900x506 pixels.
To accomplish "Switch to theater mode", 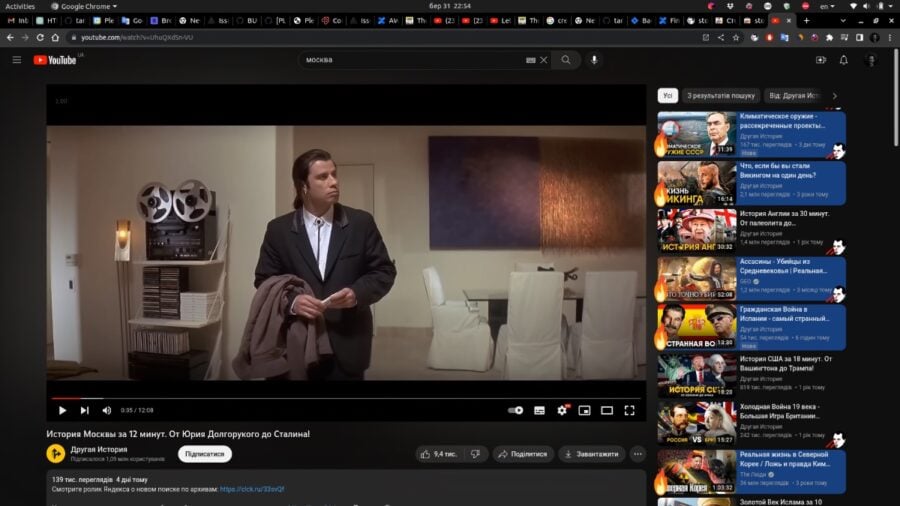I will click(607, 410).
